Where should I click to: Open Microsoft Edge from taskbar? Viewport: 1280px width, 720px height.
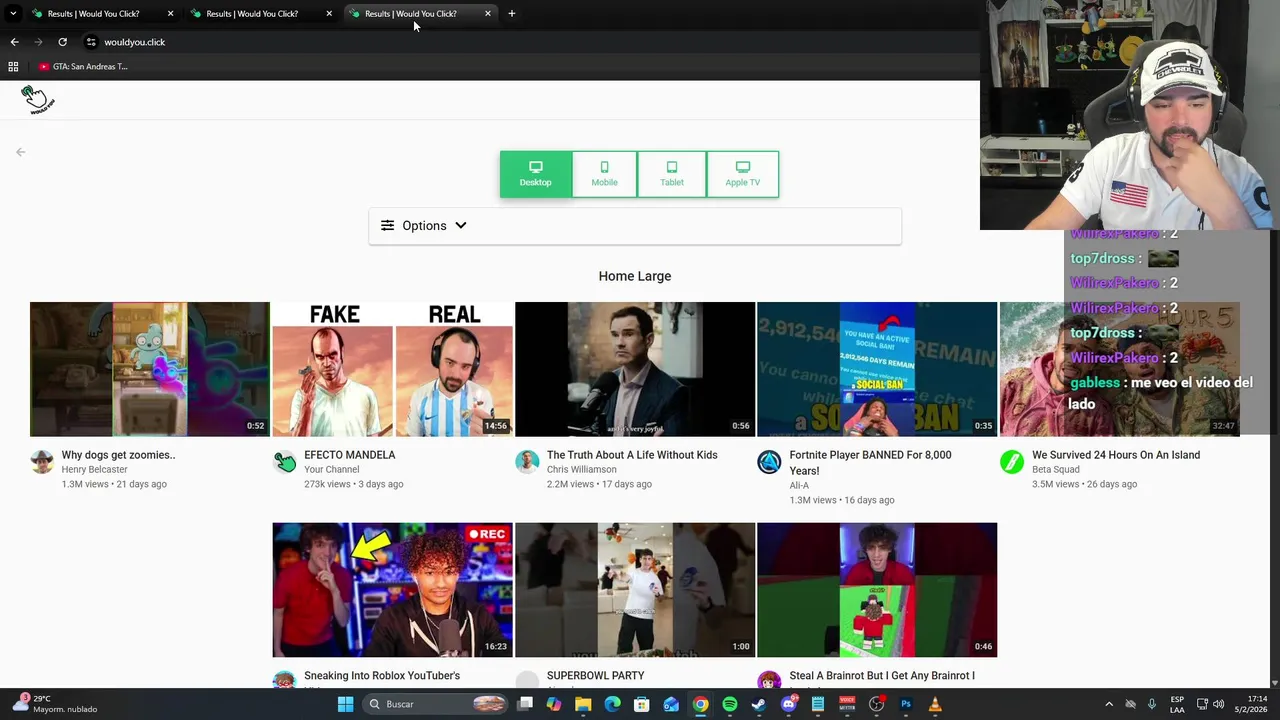point(612,704)
